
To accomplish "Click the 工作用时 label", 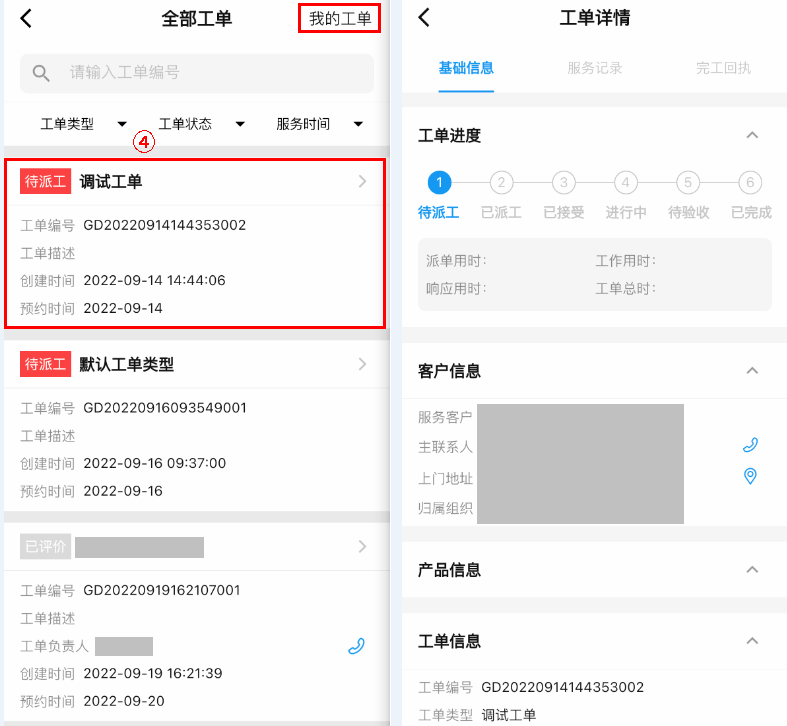I will pyautogui.click(x=625, y=261).
